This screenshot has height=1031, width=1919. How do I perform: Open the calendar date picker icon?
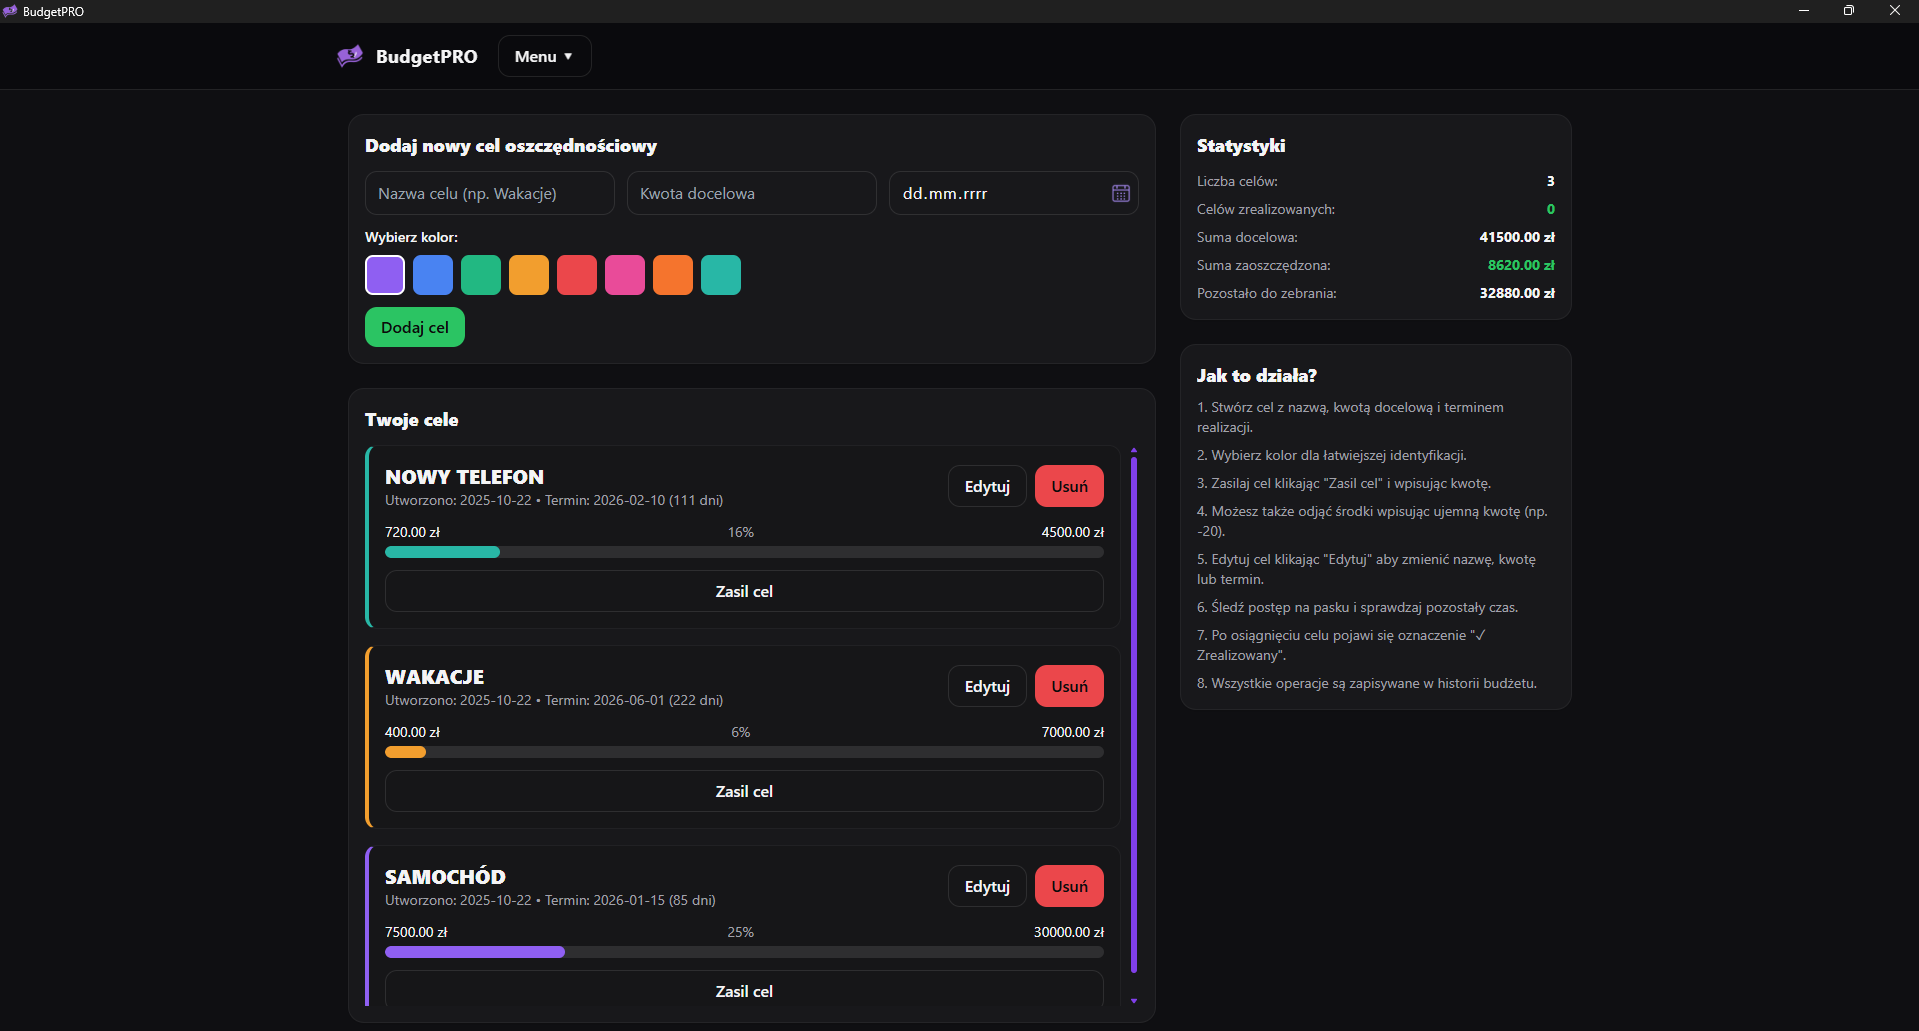point(1120,194)
